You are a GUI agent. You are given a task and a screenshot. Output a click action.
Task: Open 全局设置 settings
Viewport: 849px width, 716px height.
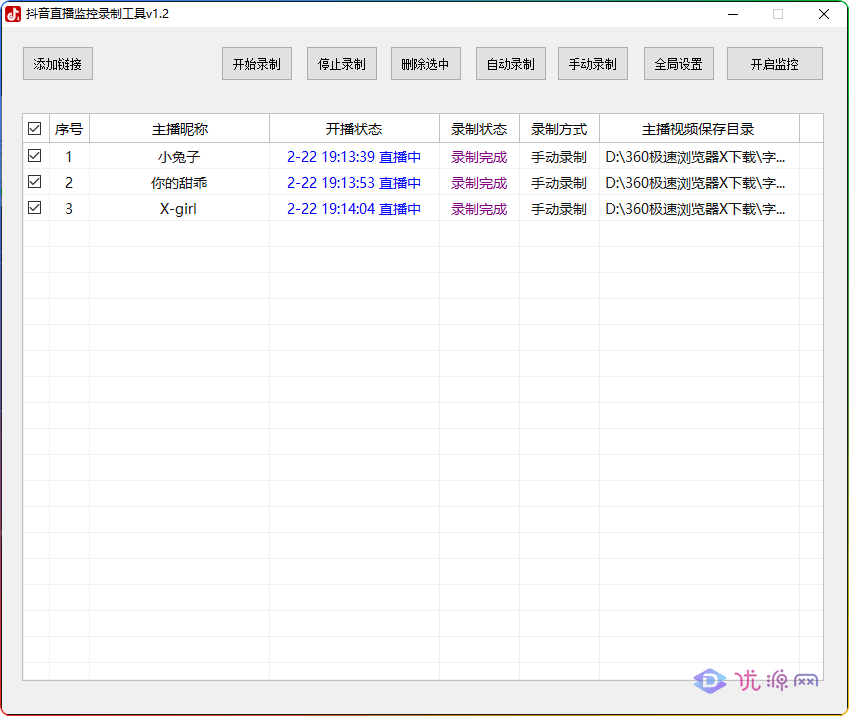[678, 64]
